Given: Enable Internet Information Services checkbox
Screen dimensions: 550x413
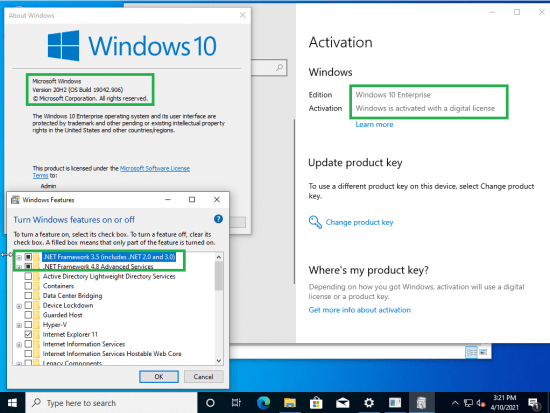Looking at the screenshot, I should 28,344.
